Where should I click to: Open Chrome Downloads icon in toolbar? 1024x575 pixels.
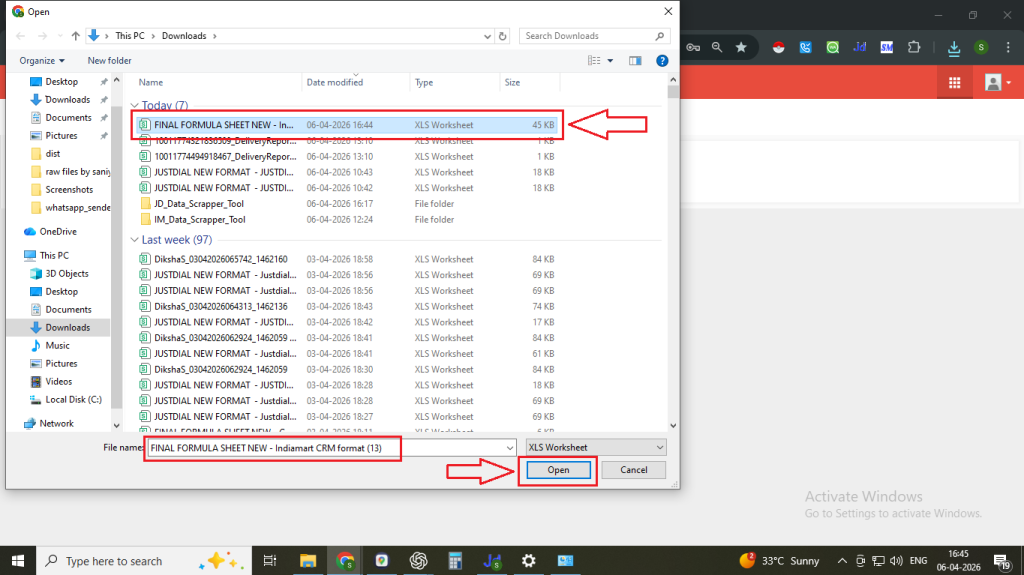954,47
